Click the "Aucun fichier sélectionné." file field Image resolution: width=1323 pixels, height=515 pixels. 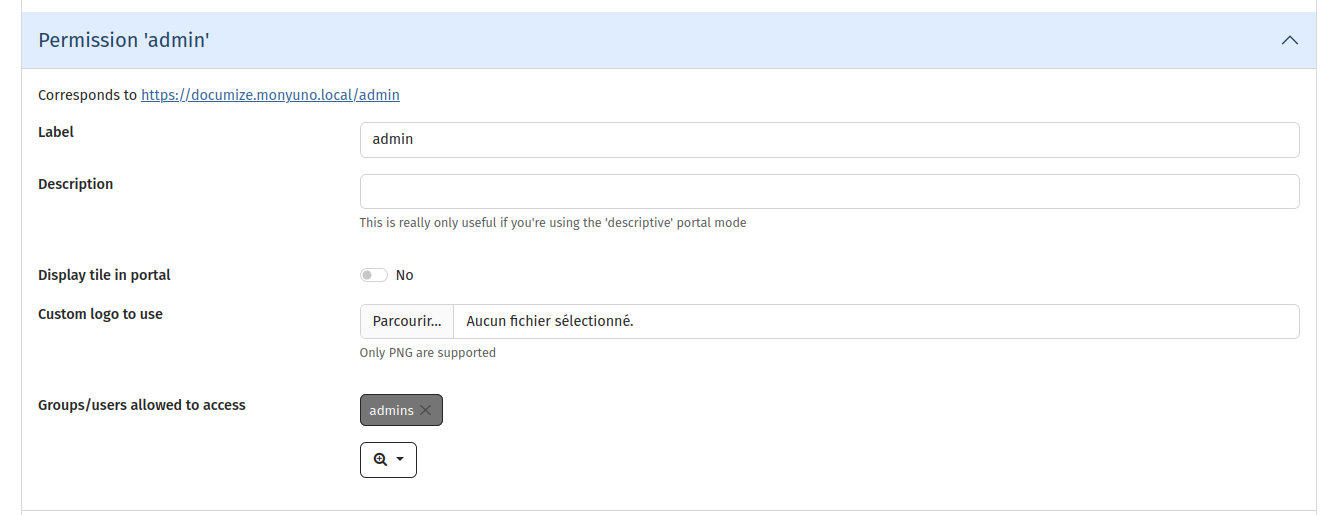click(875, 322)
